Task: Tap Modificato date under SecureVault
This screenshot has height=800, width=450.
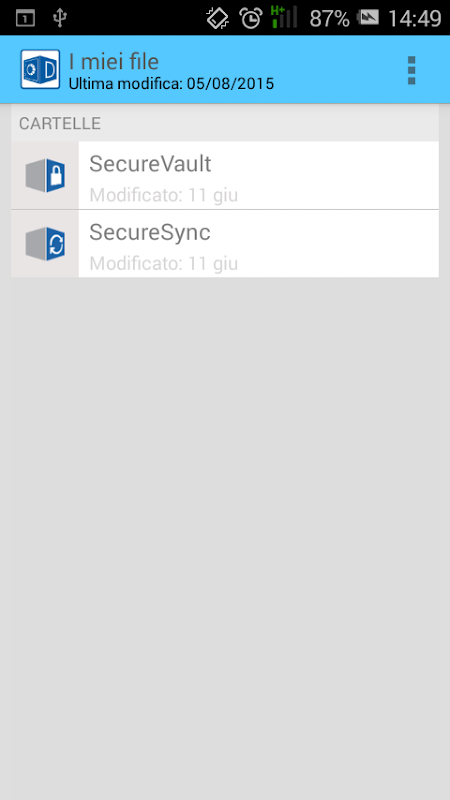Action: click(x=164, y=195)
